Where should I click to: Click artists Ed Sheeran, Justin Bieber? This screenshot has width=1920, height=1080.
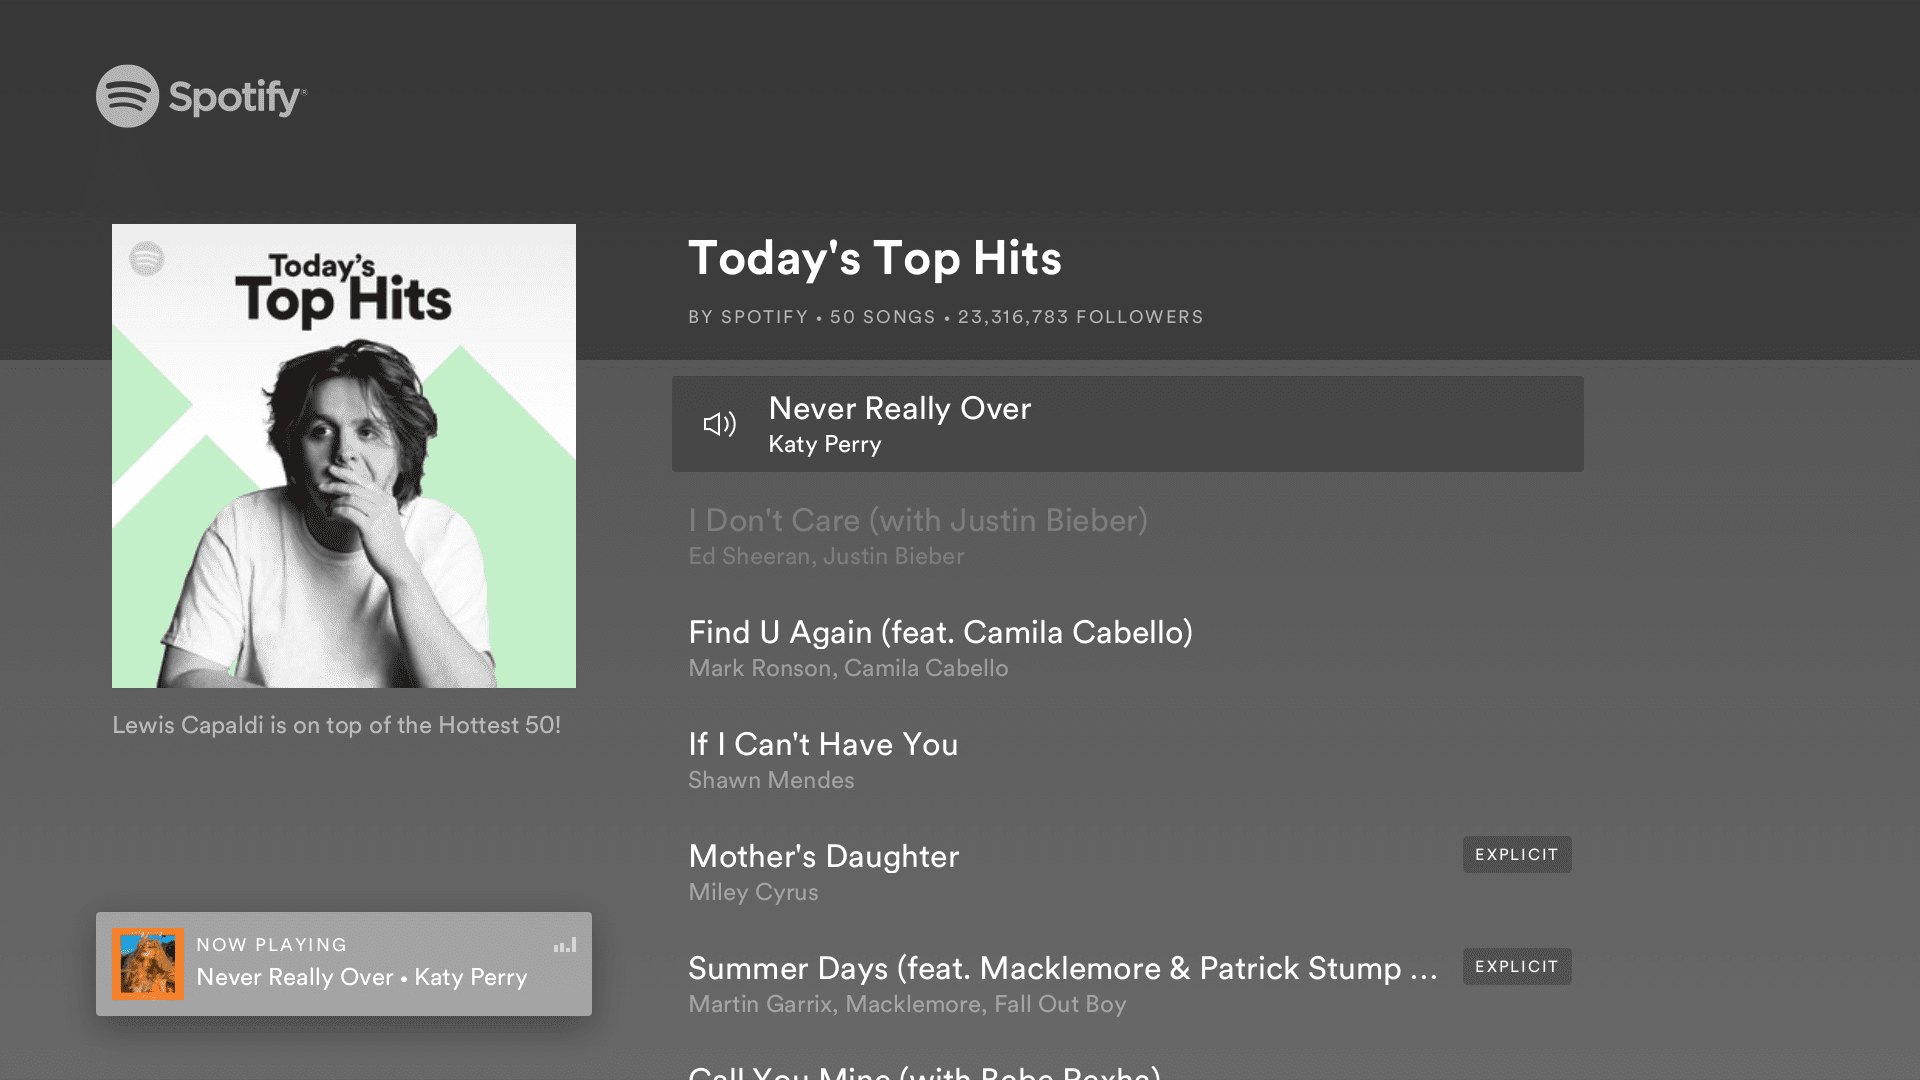(826, 556)
